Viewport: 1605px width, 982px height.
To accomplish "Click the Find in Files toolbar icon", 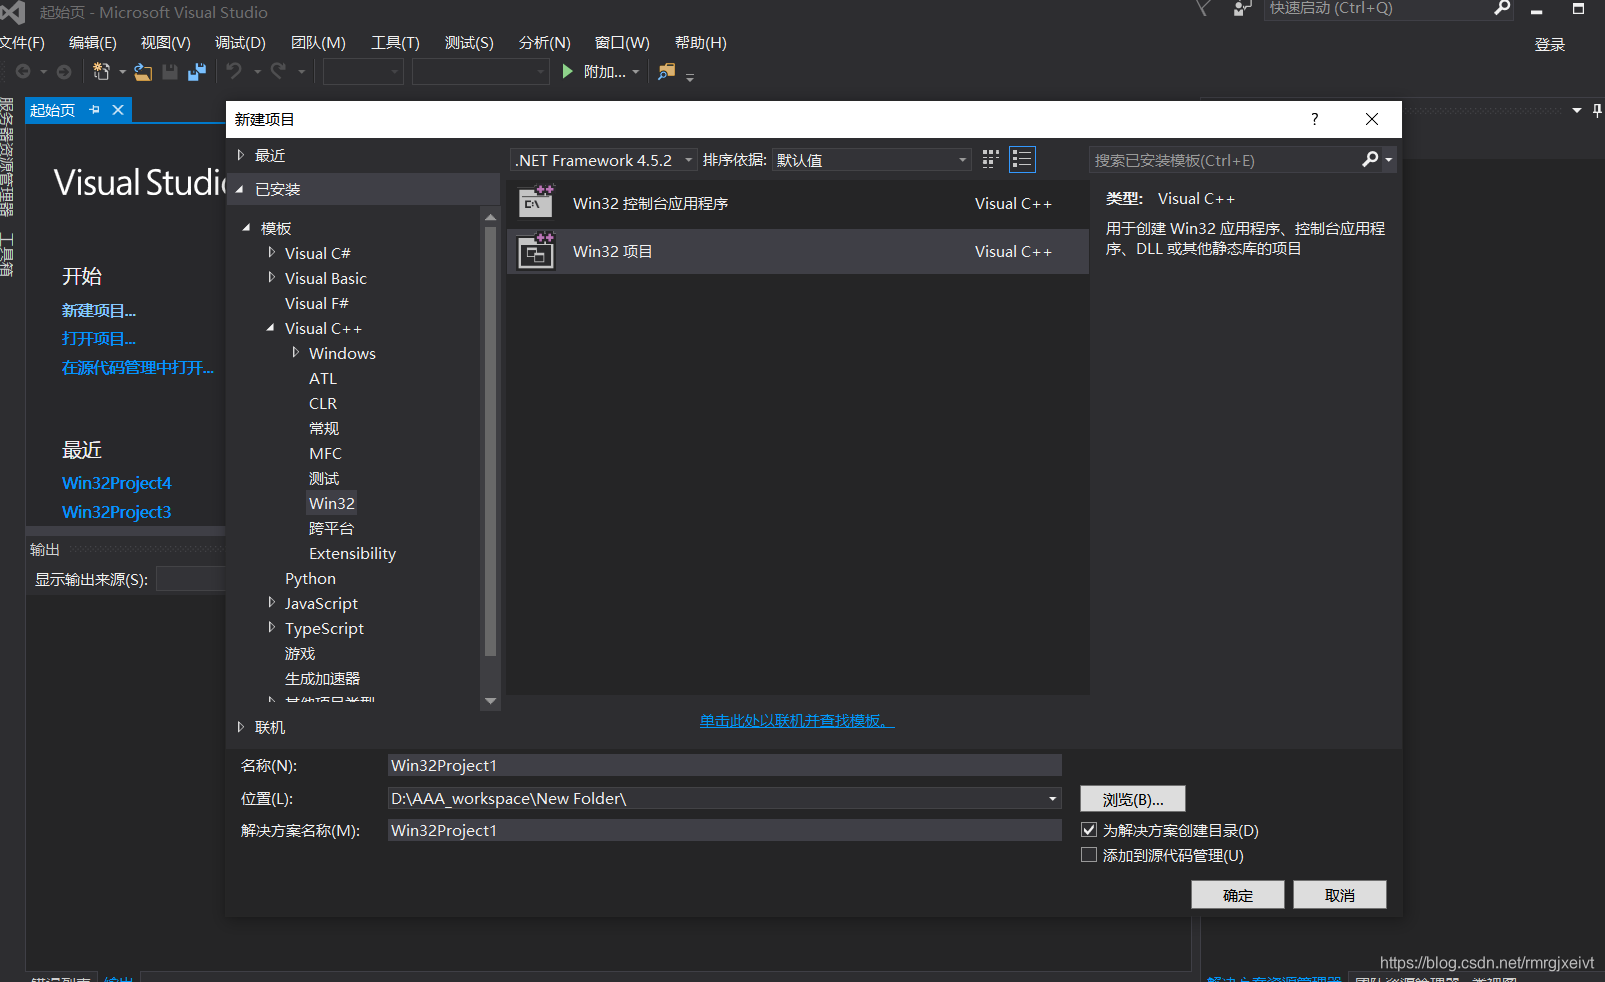I will coord(666,72).
